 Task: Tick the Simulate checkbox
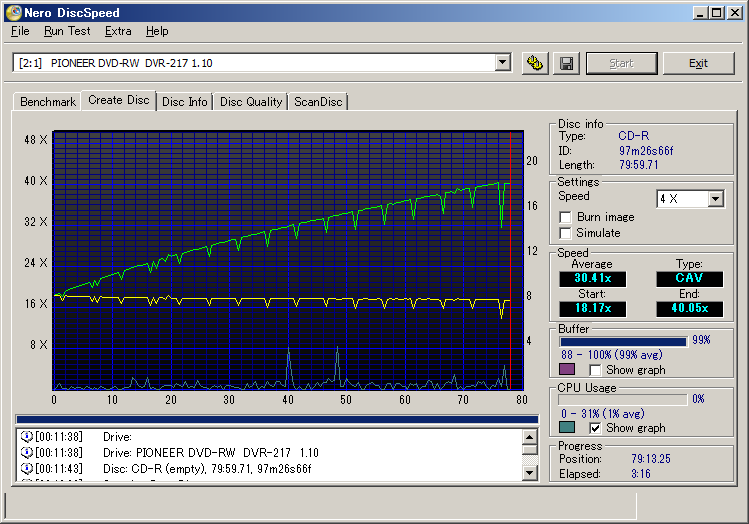point(566,233)
